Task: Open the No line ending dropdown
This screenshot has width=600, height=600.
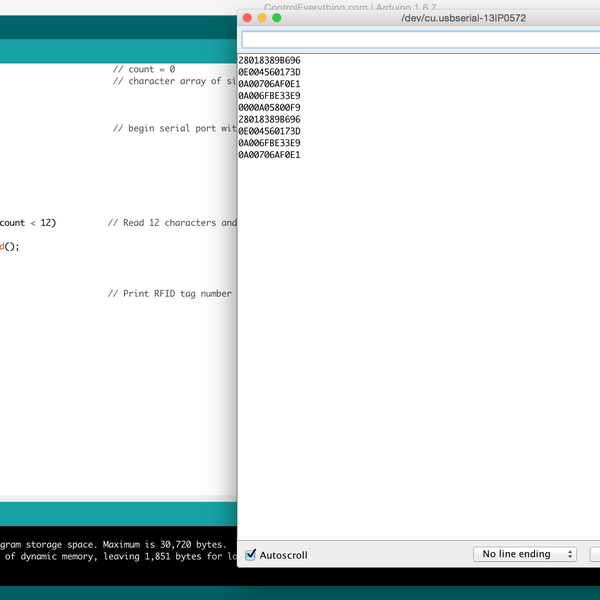Action: pyautogui.click(x=525, y=554)
